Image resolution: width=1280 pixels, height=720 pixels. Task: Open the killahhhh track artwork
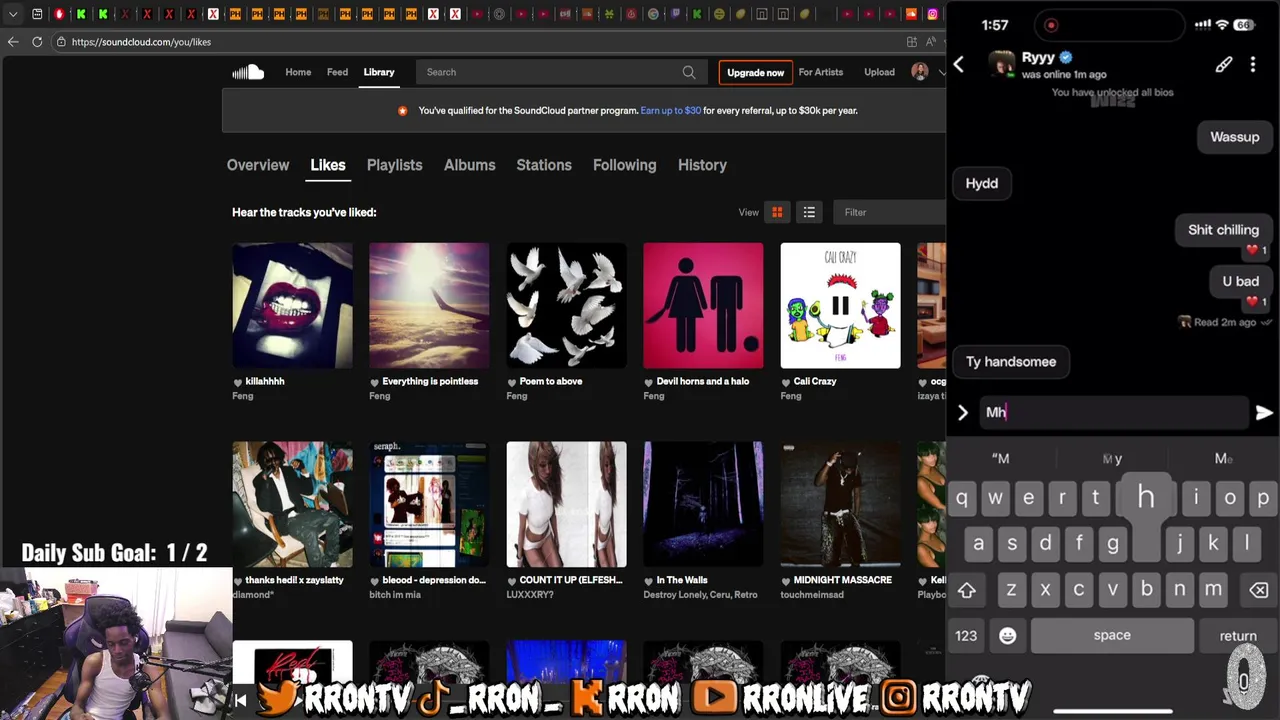point(292,305)
